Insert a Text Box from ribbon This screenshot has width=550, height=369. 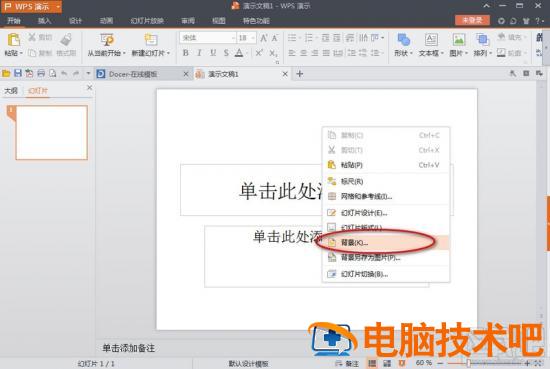(431, 40)
